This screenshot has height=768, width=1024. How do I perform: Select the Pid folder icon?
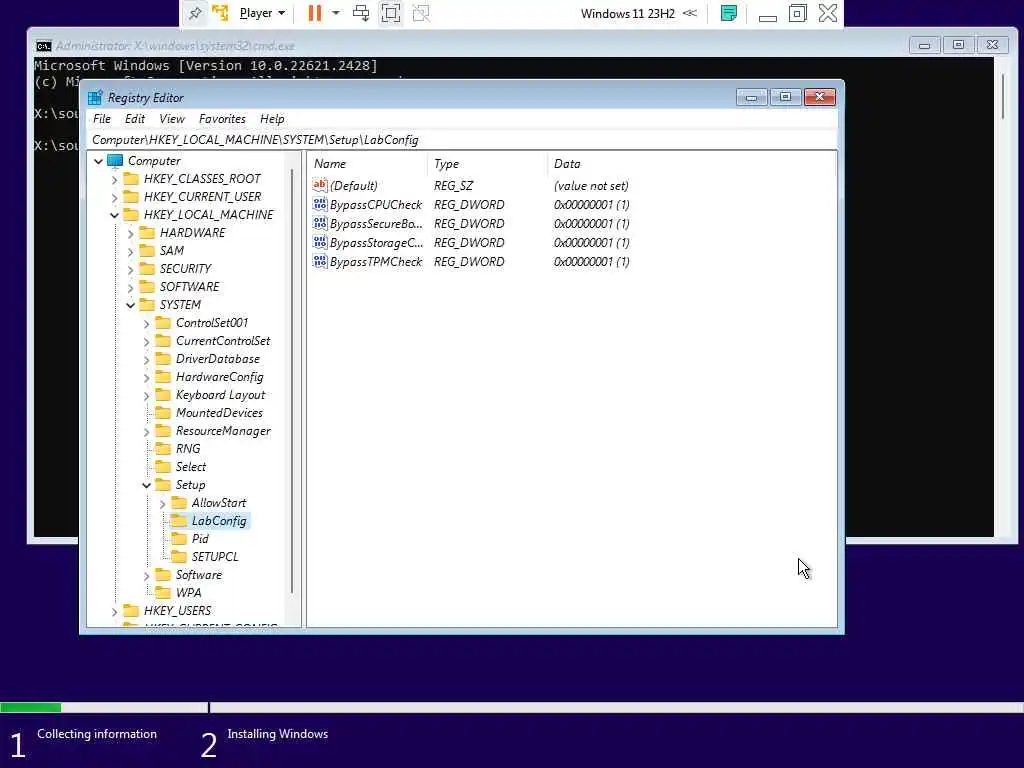(179, 539)
